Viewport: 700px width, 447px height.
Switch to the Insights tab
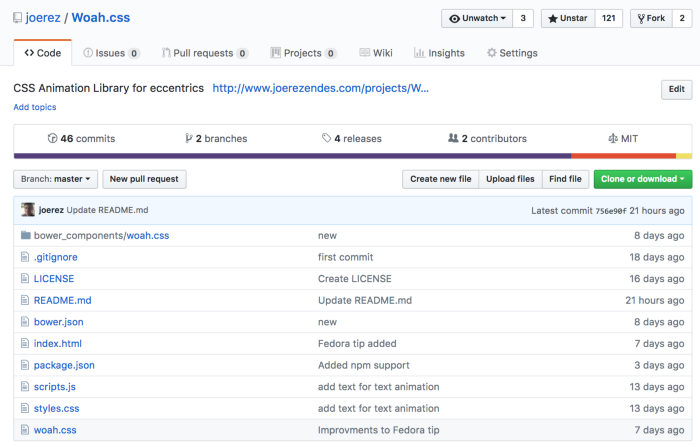[439, 53]
